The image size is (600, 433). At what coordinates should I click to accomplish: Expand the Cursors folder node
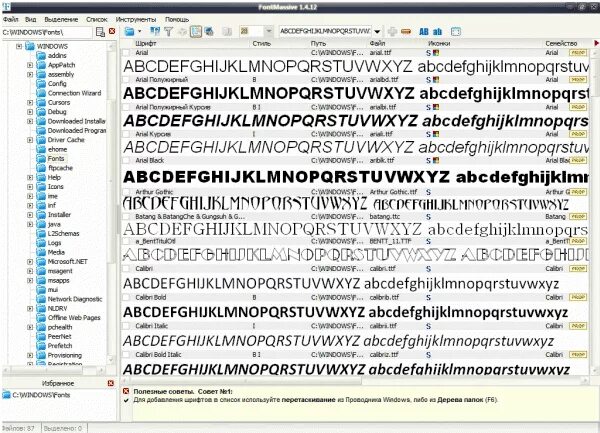click(x=30, y=103)
